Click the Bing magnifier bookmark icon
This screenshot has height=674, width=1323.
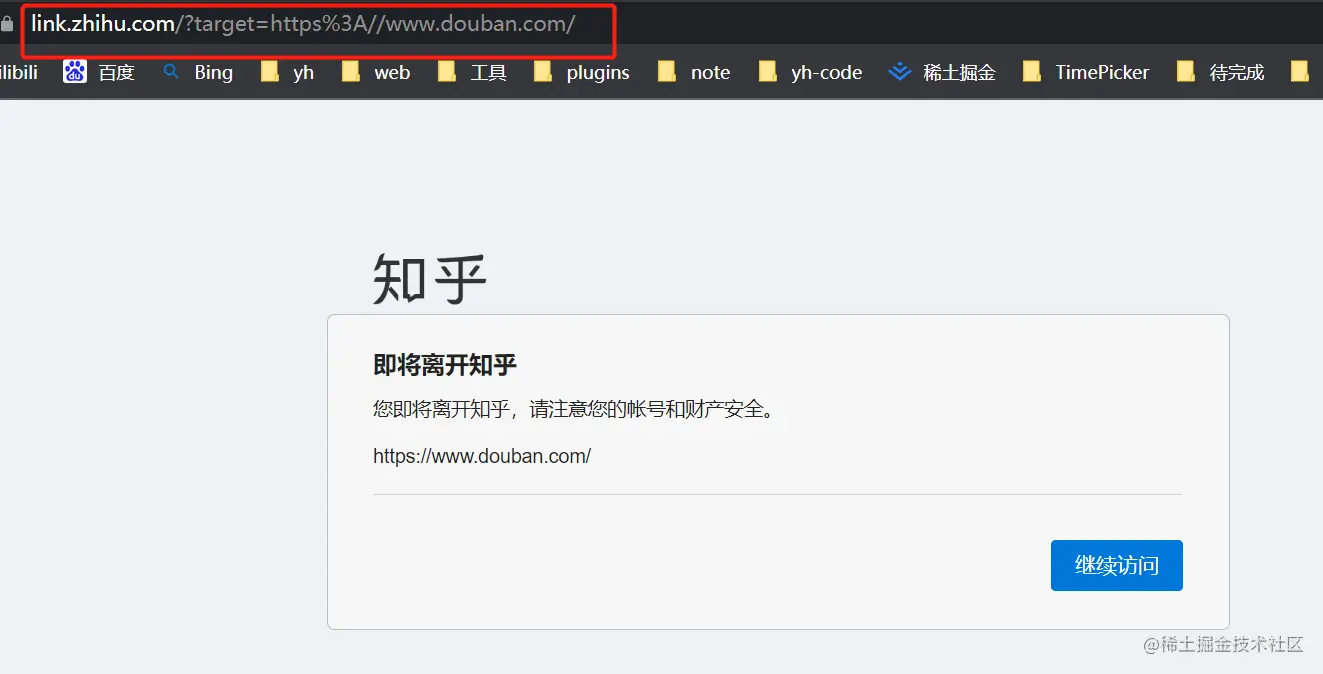(x=170, y=71)
